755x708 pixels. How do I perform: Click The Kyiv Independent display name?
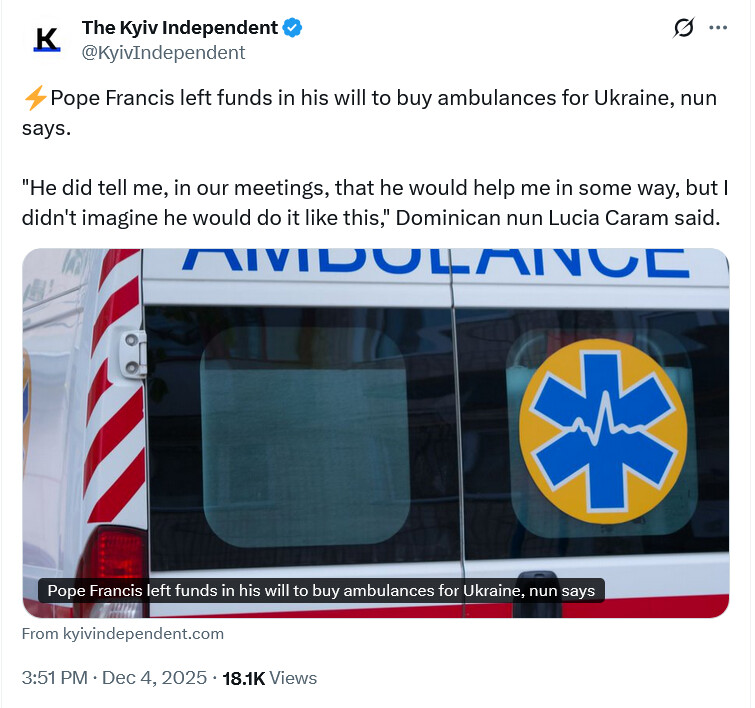(180, 27)
